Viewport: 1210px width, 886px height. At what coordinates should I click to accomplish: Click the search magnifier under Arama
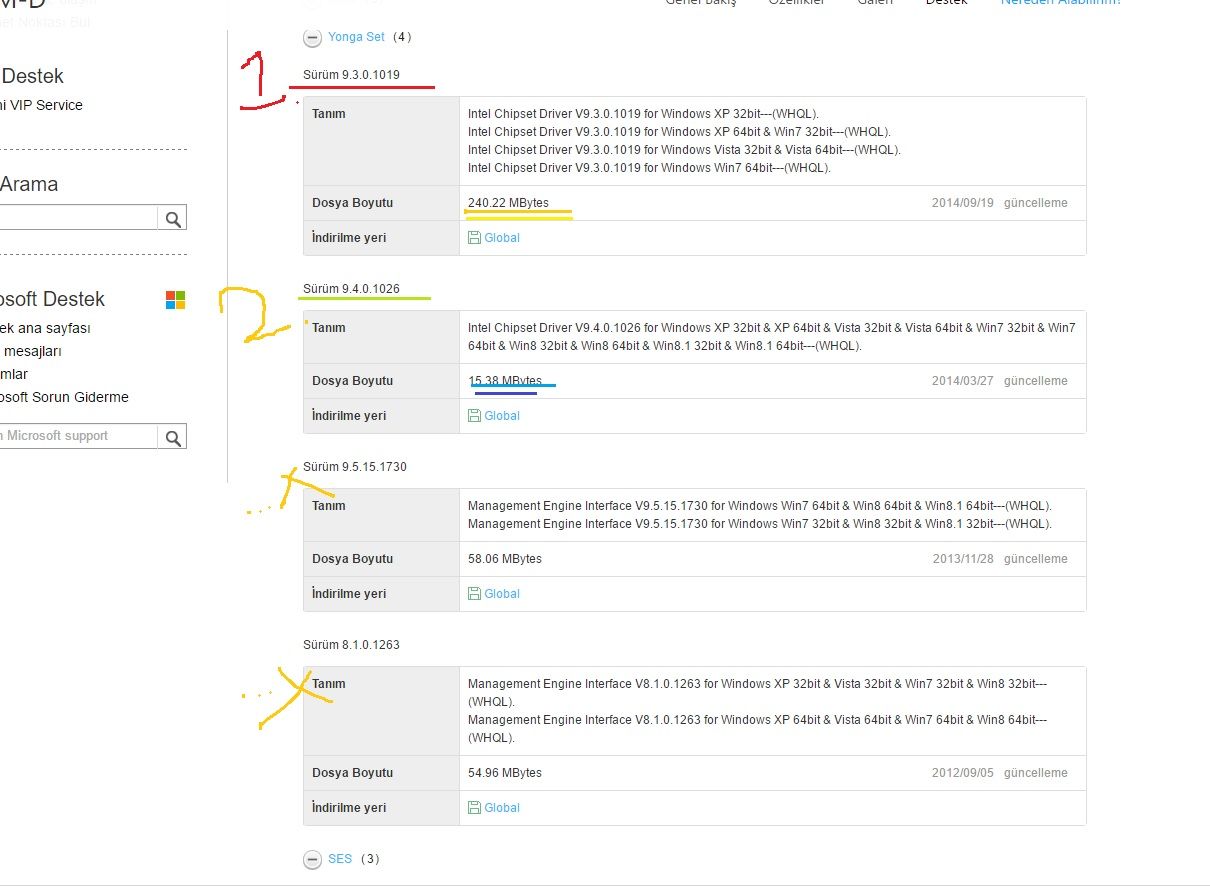pos(173,218)
